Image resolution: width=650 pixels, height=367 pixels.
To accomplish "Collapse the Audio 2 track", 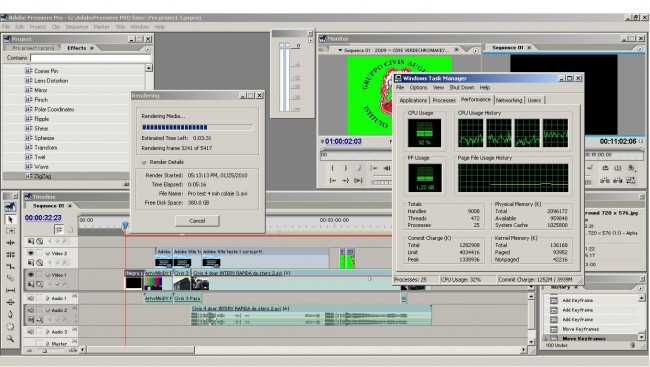I will [48, 310].
